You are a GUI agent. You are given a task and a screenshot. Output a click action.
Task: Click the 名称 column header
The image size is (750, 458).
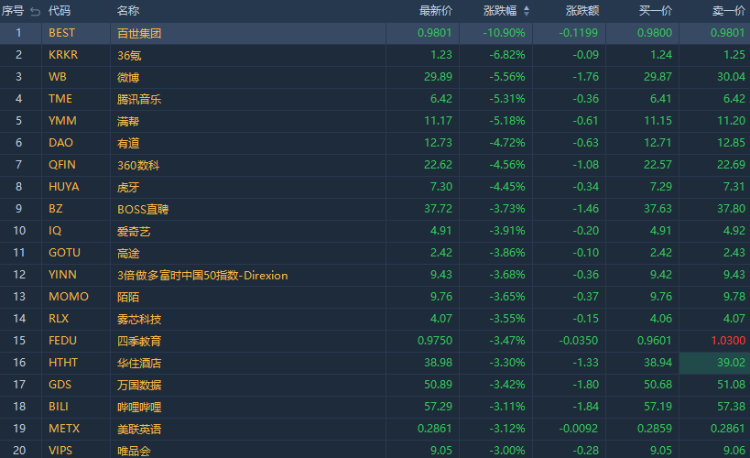click(x=127, y=11)
